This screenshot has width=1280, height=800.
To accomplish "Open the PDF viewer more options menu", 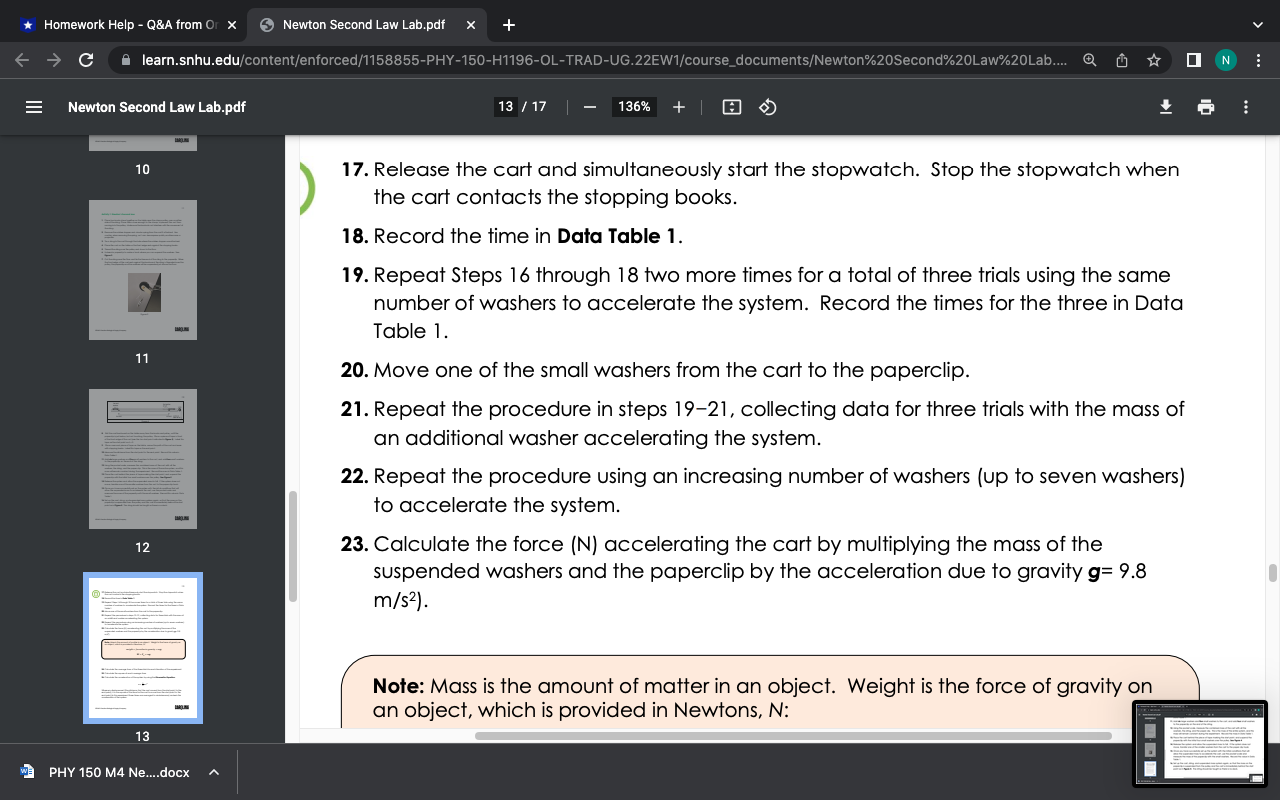I will pos(1245,107).
